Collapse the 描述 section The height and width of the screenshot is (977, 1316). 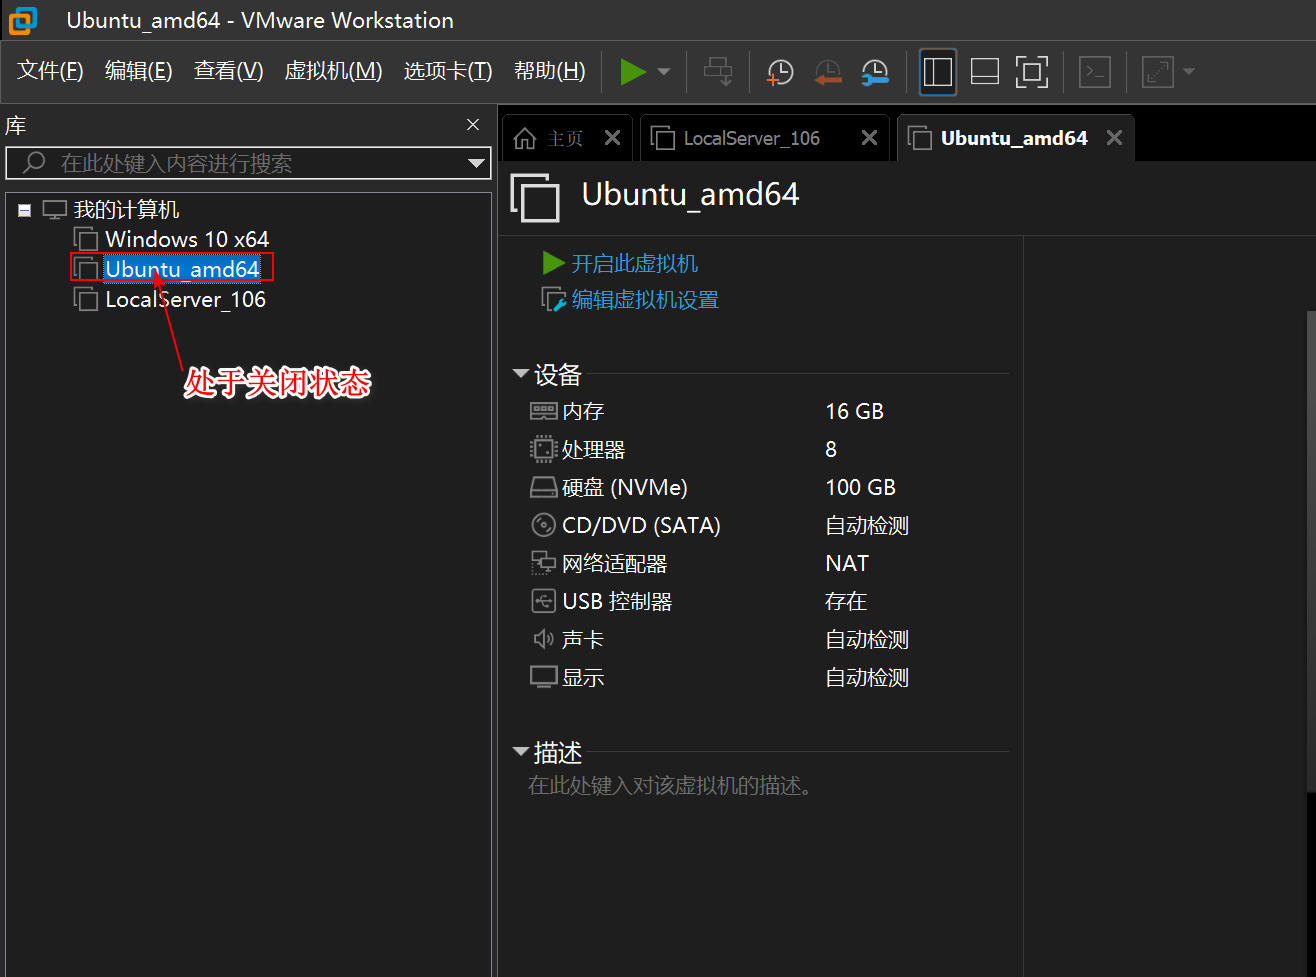pyautogui.click(x=520, y=751)
